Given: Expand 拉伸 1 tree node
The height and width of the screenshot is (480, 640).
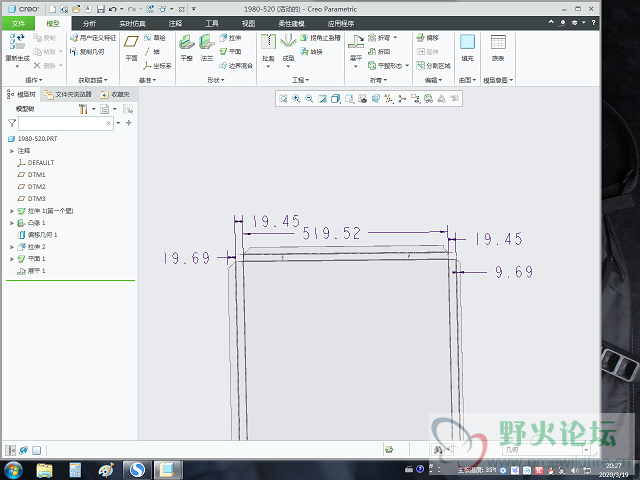Looking at the screenshot, I should [x=12, y=211].
